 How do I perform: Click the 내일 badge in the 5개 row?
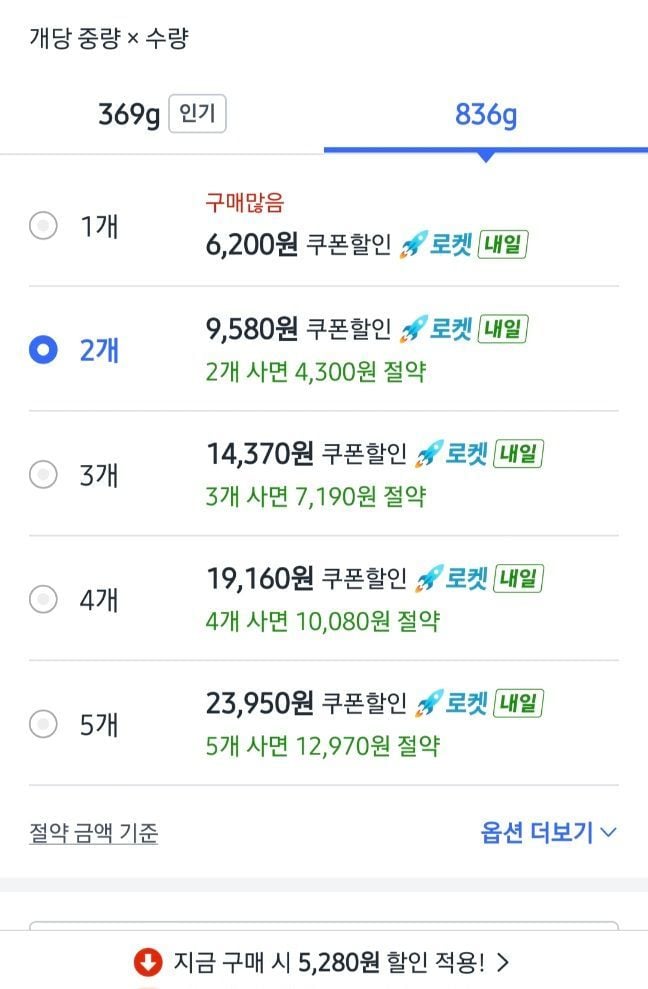[518, 703]
